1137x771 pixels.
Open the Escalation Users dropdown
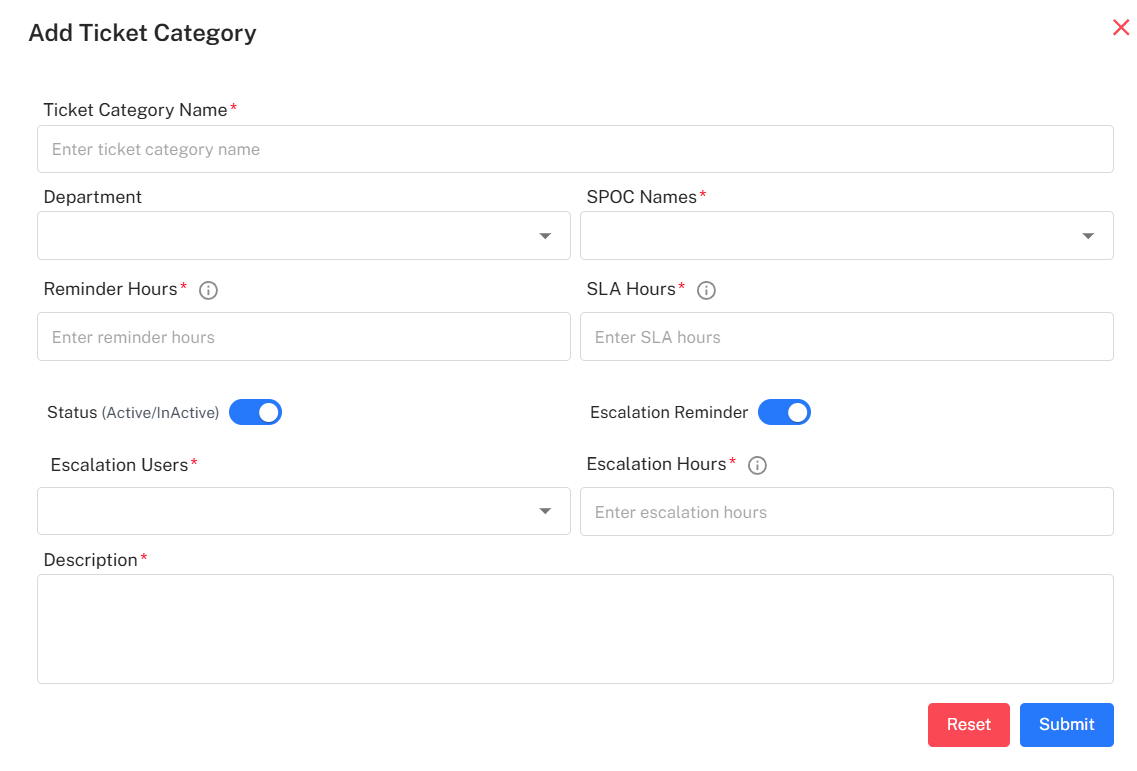(x=303, y=511)
